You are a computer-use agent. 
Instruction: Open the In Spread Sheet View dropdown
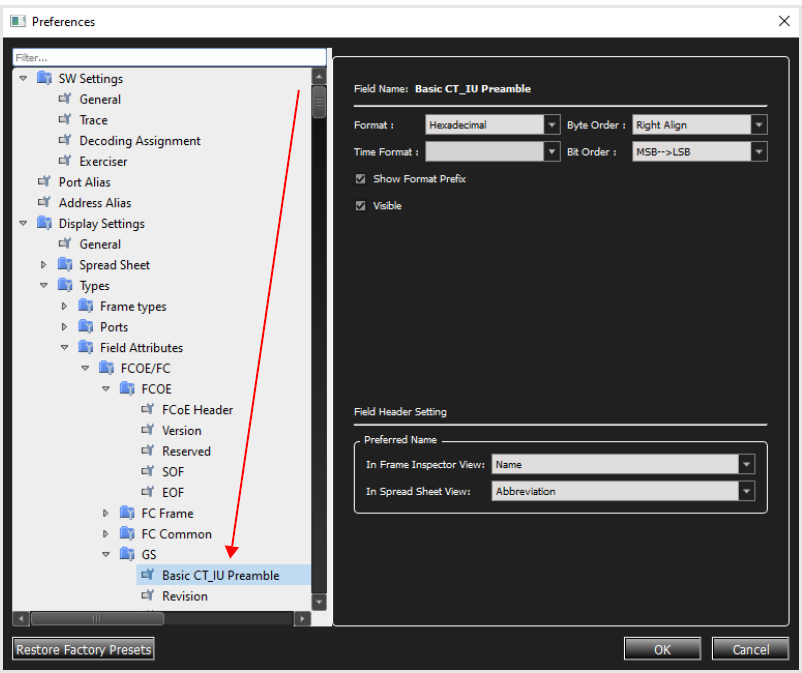click(x=623, y=491)
